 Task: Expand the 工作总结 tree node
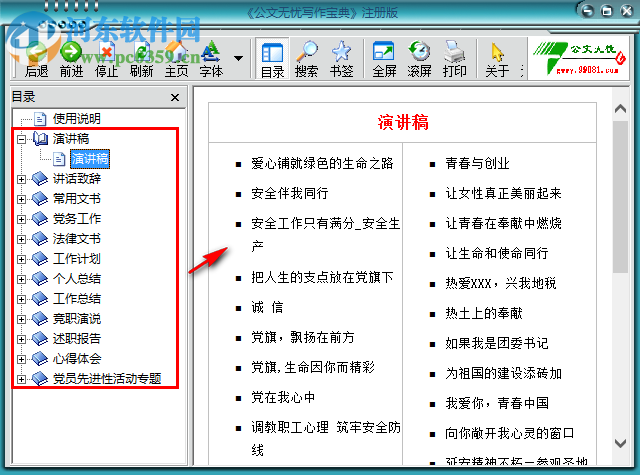point(21,299)
